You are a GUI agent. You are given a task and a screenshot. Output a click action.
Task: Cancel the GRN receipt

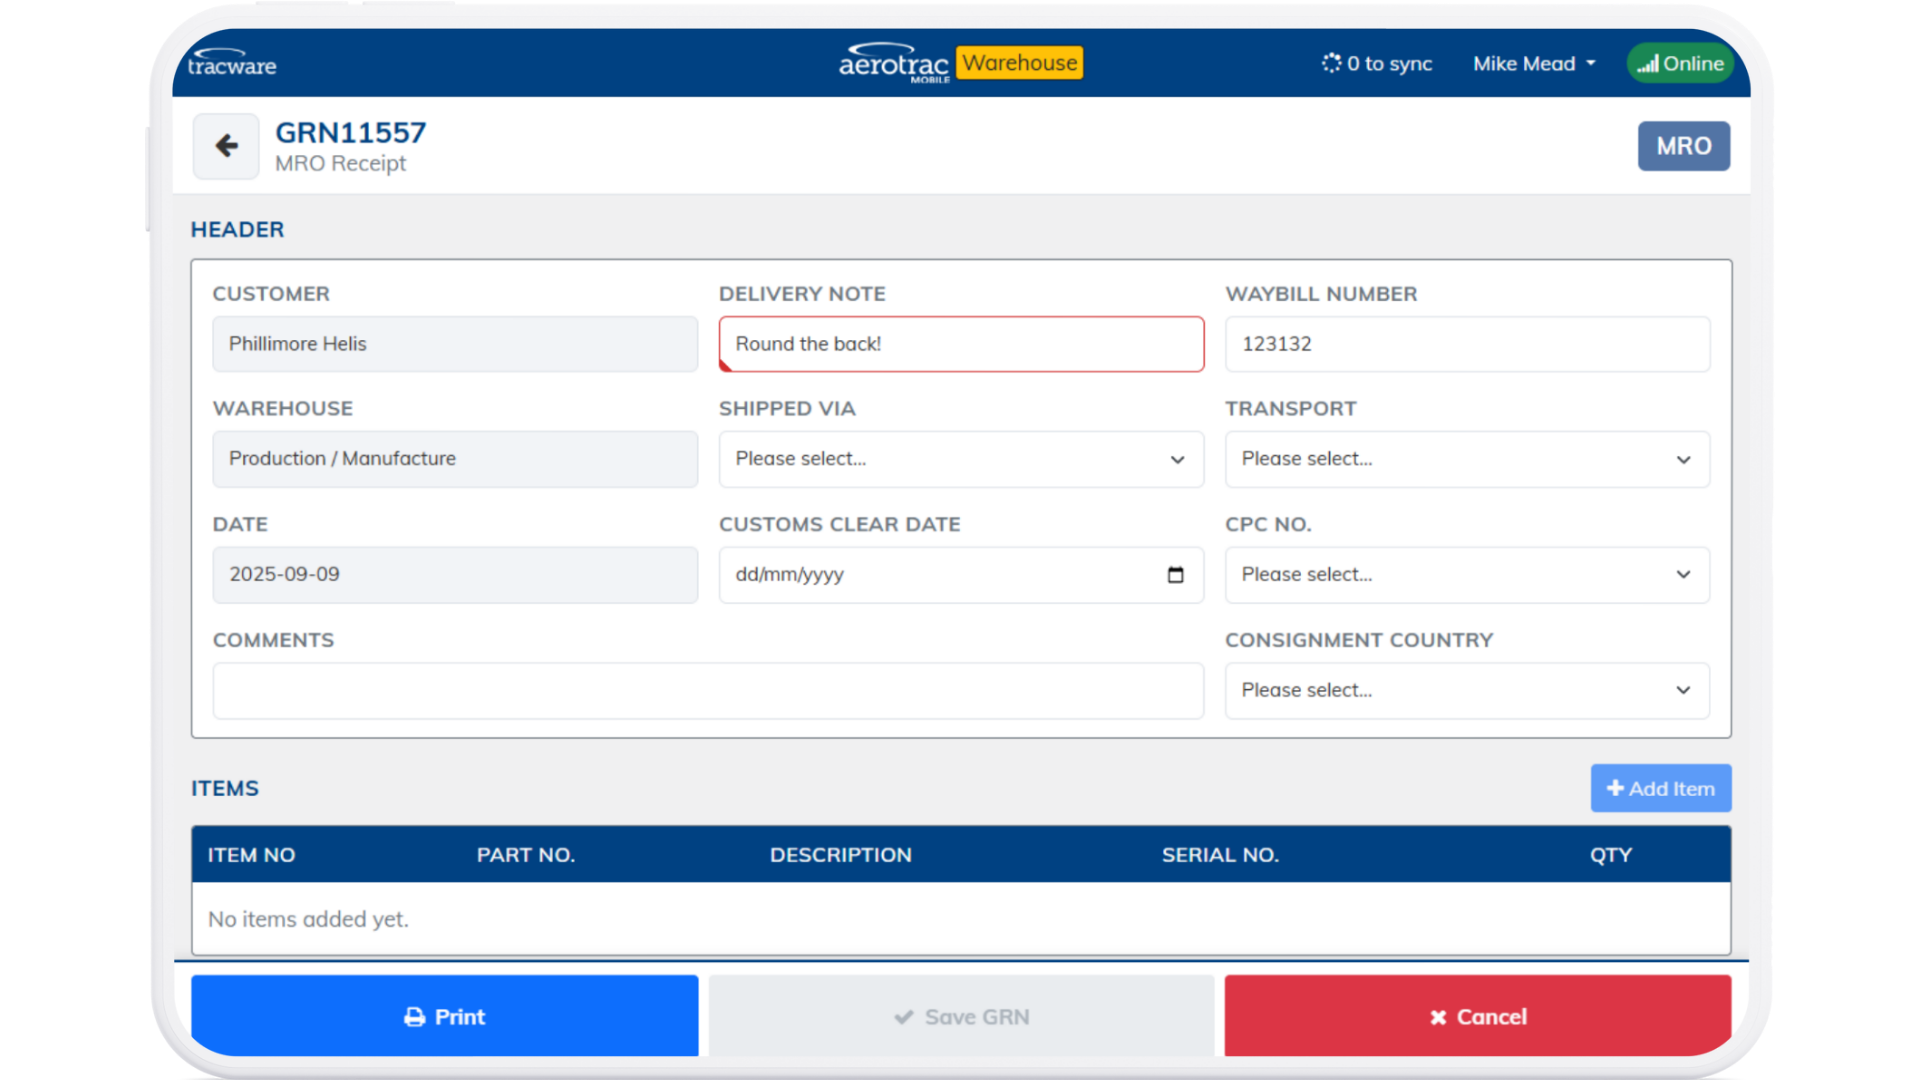tap(1478, 1016)
